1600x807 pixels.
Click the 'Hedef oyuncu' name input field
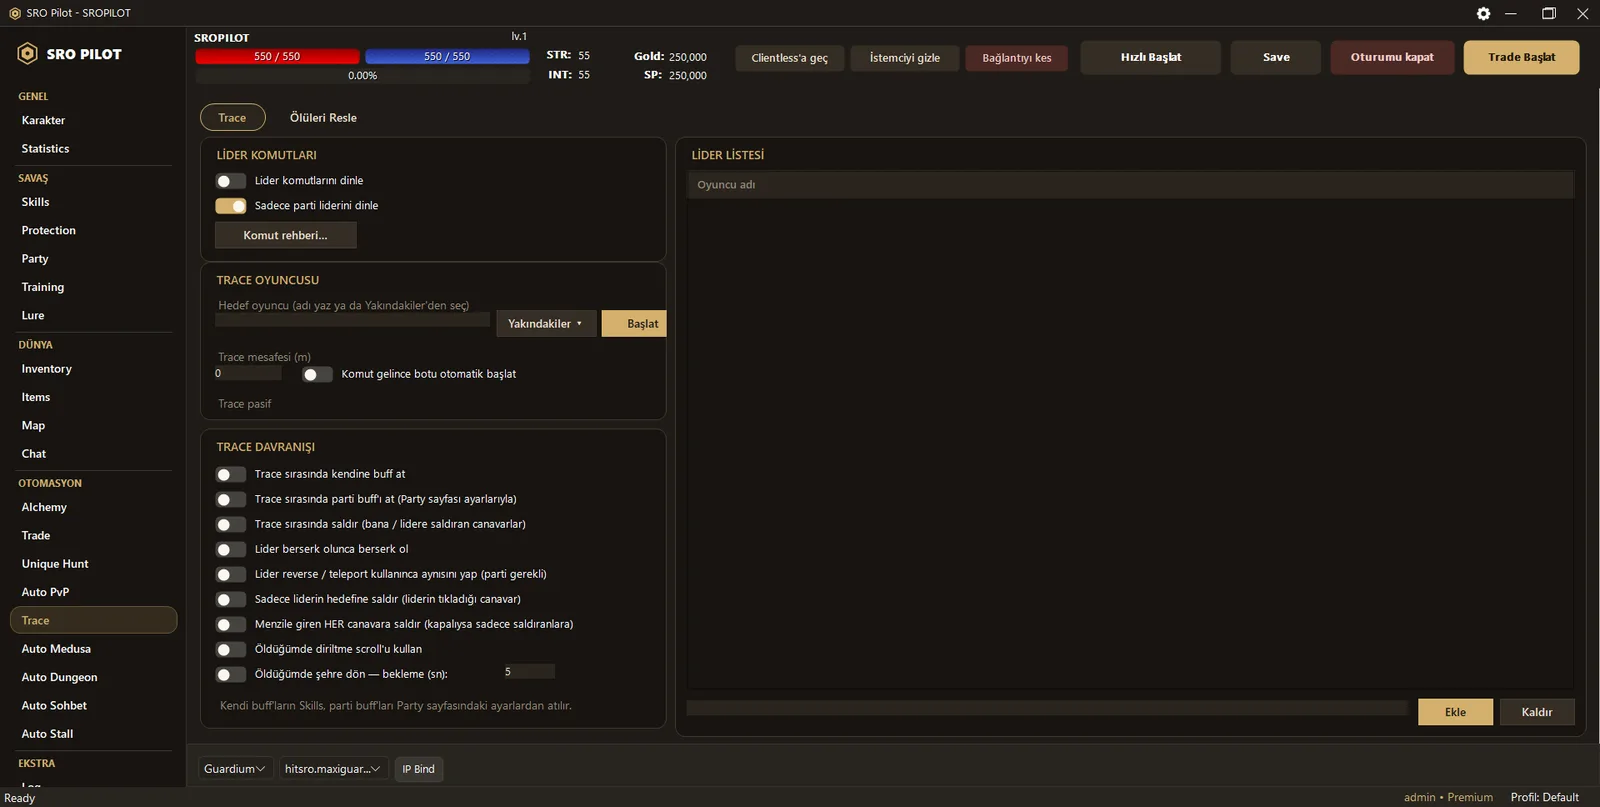(352, 320)
